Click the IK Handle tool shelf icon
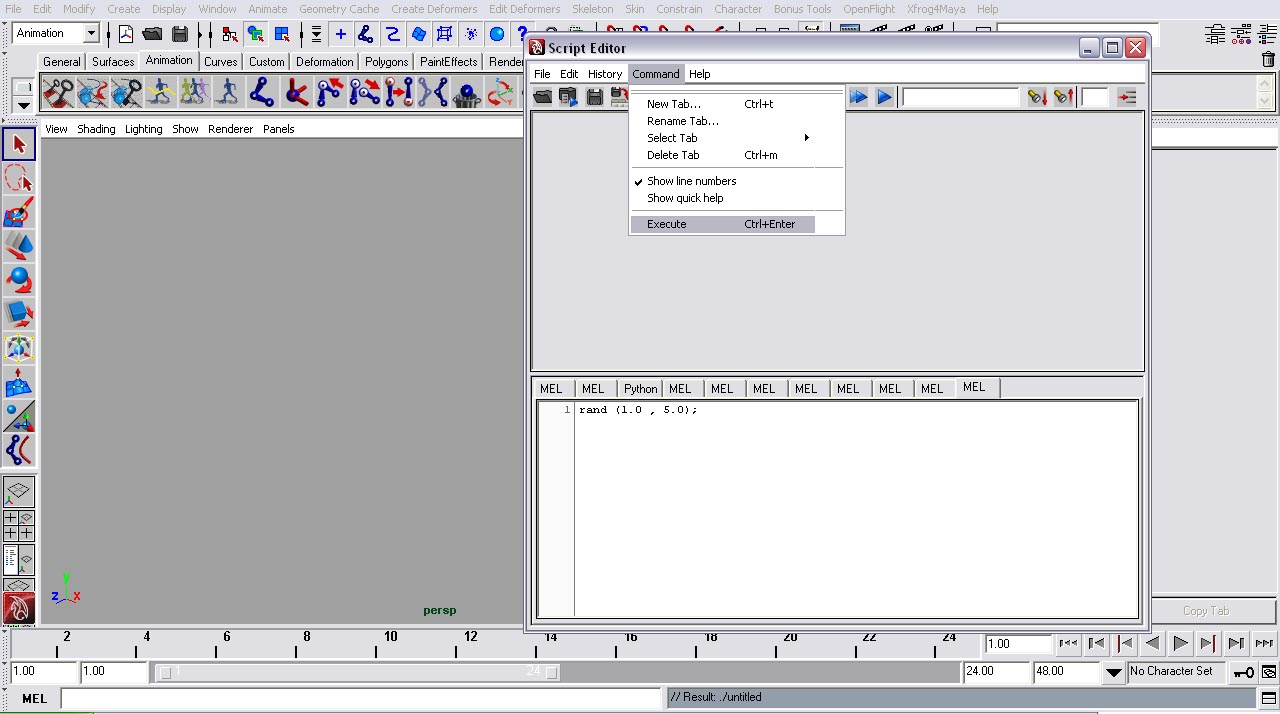This screenshot has height=714, width=1280. pyautogui.click(x=296, y=94)
